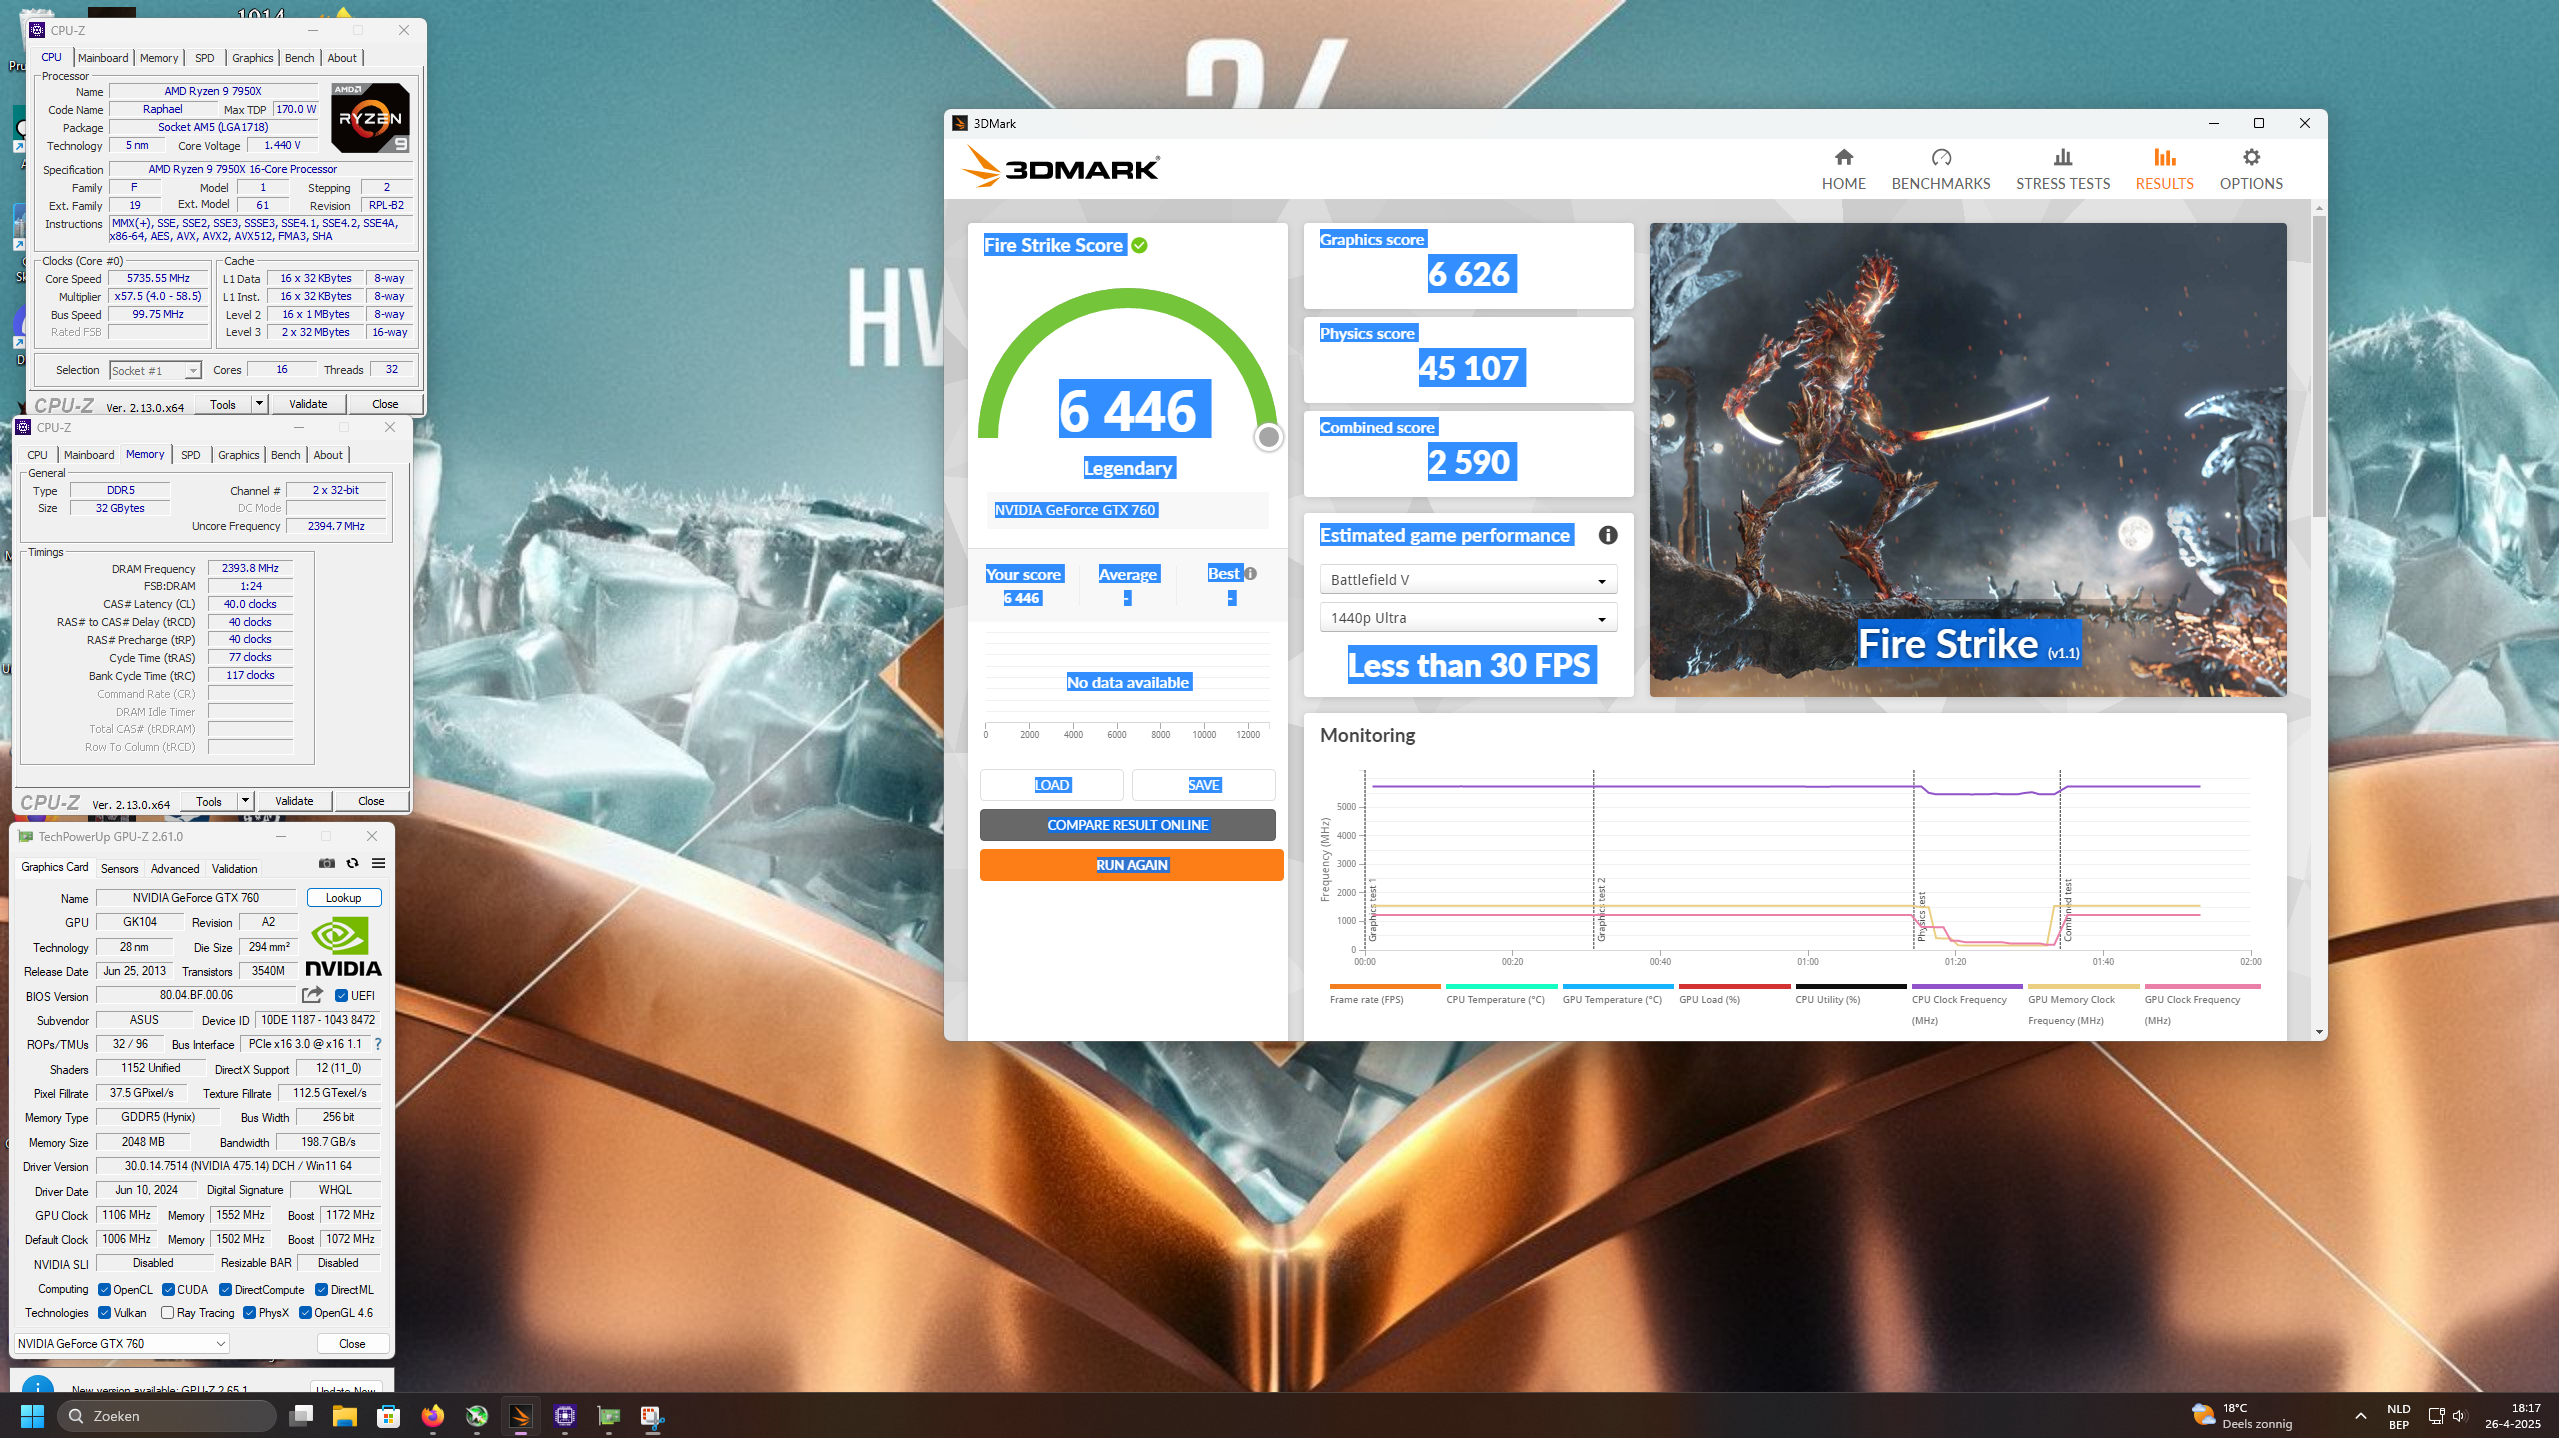Expand the Tools dropdown arrow in CPU-Z Memory window

tap(245, 800)
